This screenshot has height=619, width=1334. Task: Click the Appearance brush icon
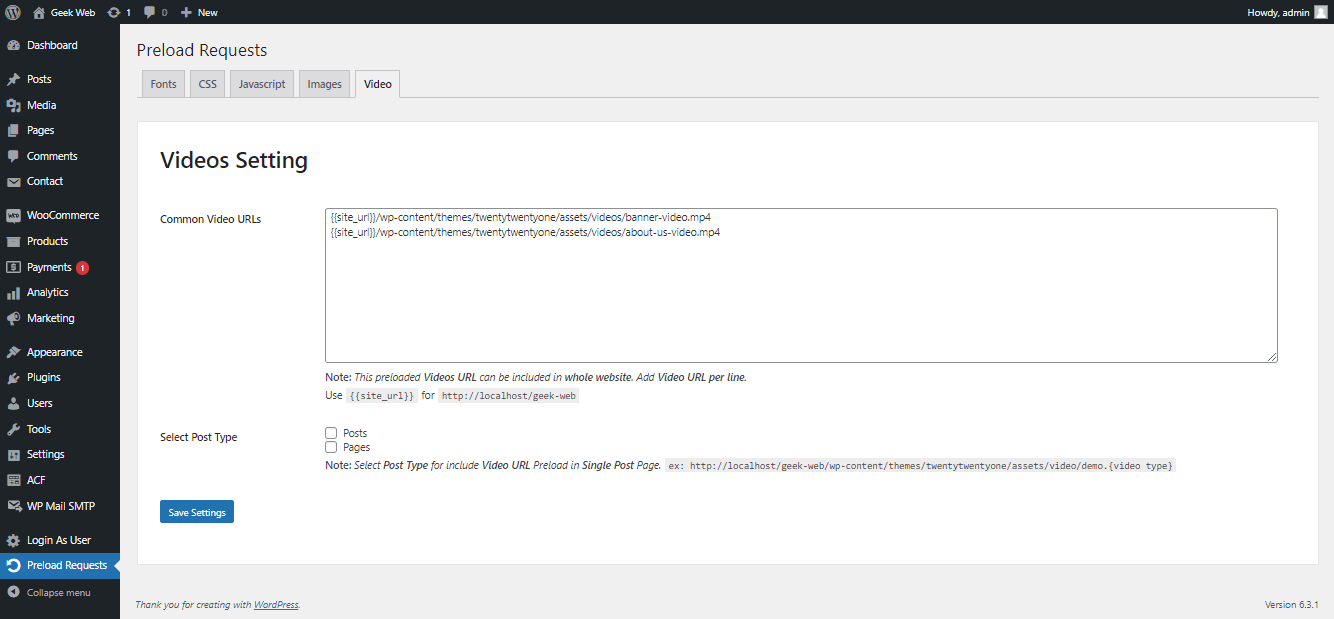[13, 352]
